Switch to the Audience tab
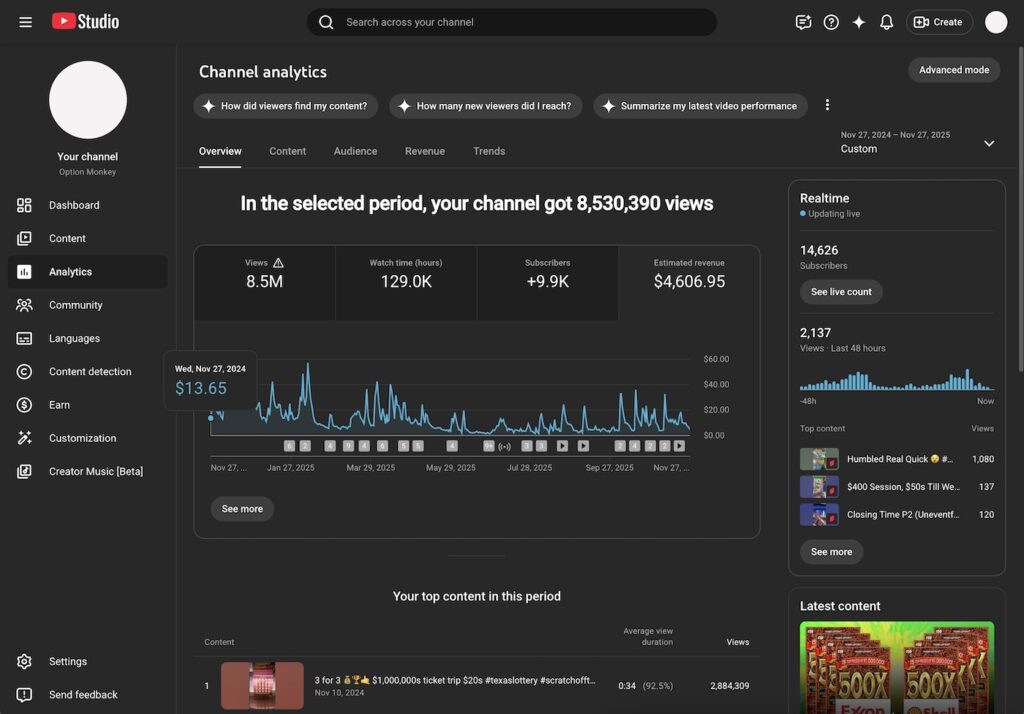The height and width of the screenshot is (714, 1024). tap(355, 151)
